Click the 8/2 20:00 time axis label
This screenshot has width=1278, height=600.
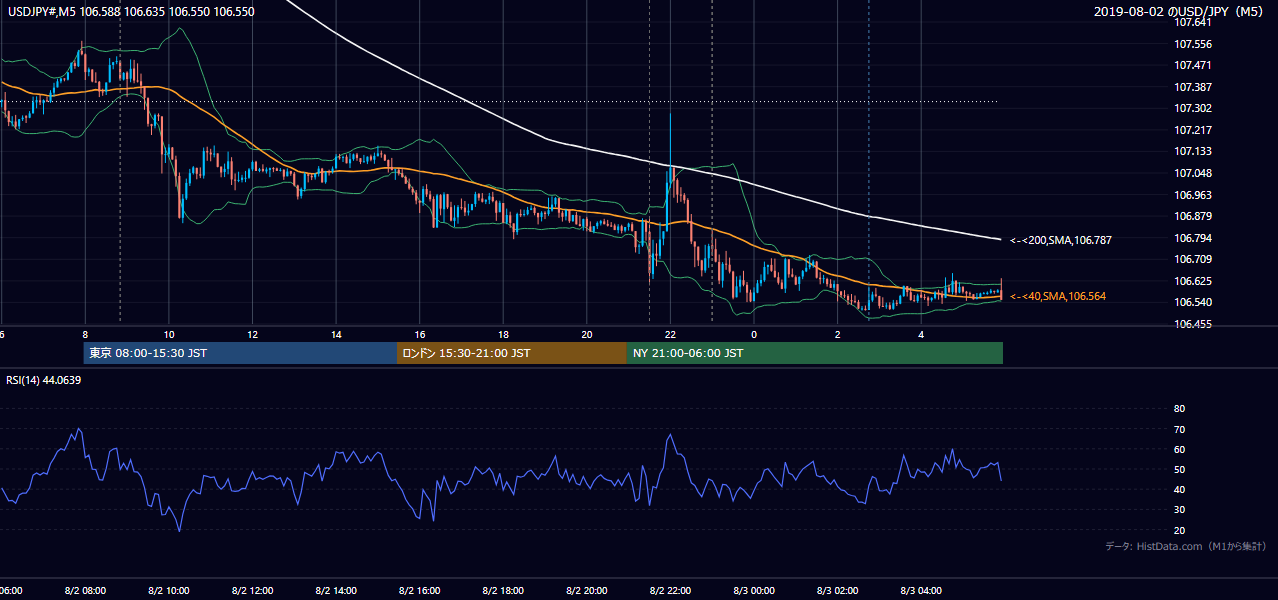(x=587, y=590)
